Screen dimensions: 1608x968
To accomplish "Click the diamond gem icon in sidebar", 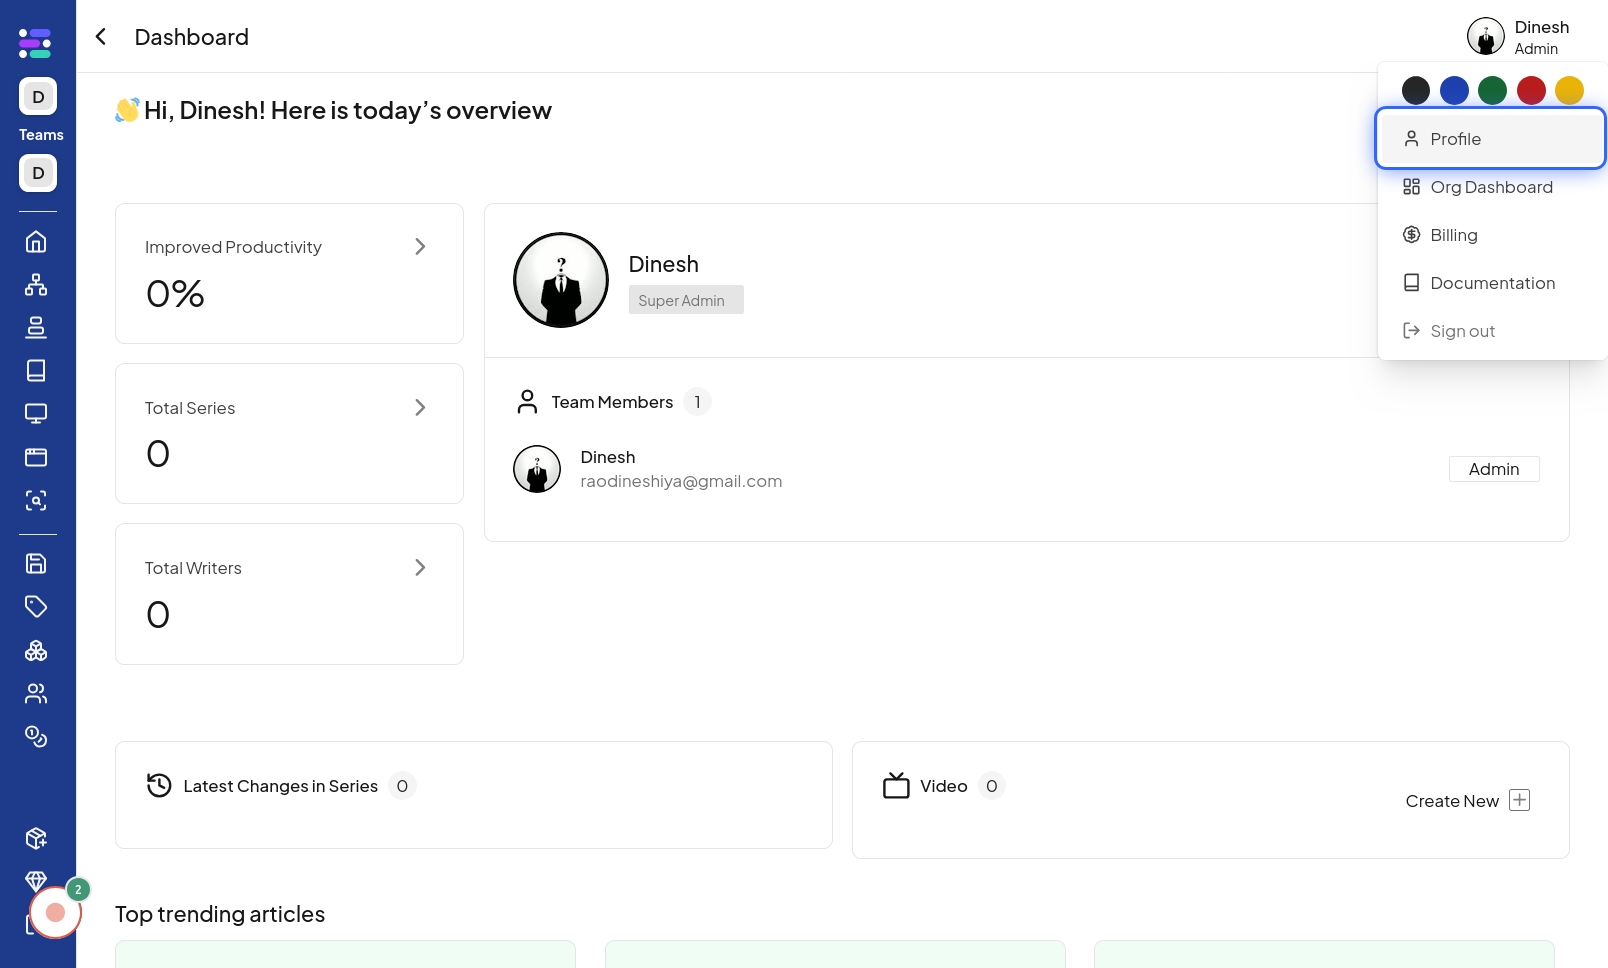I will [36, 880].
